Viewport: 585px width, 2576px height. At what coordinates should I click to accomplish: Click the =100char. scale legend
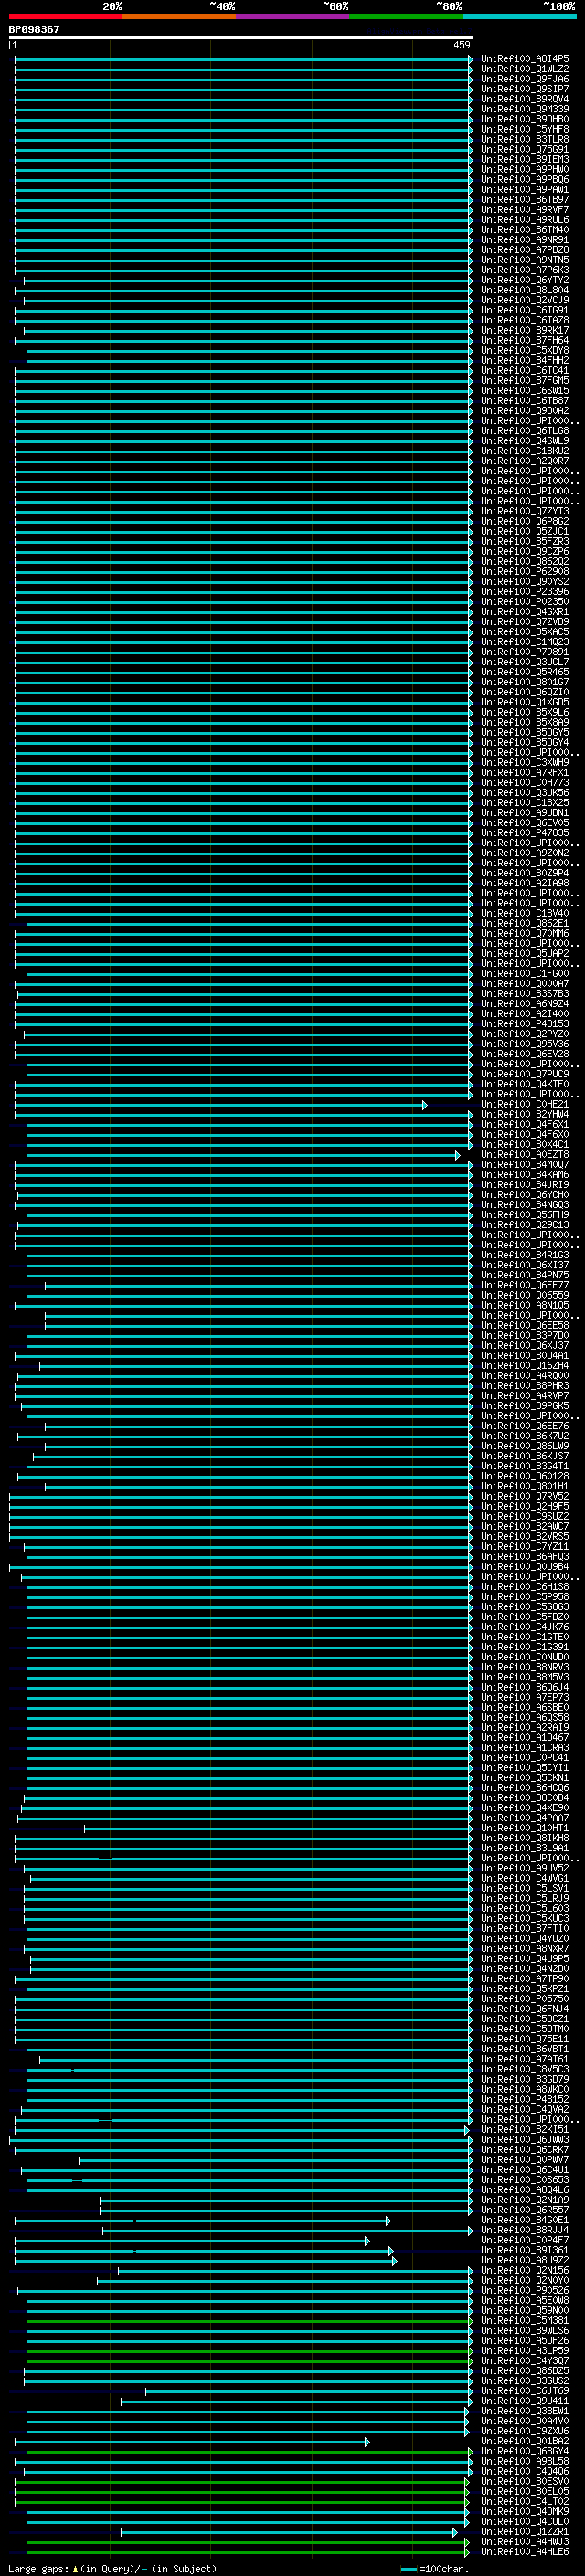[x=435, y=2568]
